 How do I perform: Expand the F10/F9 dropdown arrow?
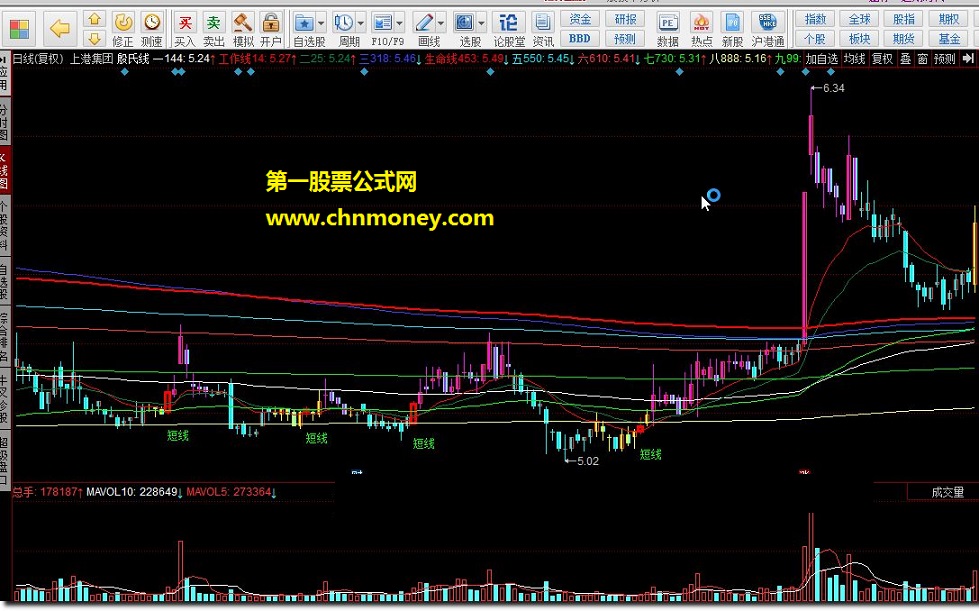click(399, 24)
